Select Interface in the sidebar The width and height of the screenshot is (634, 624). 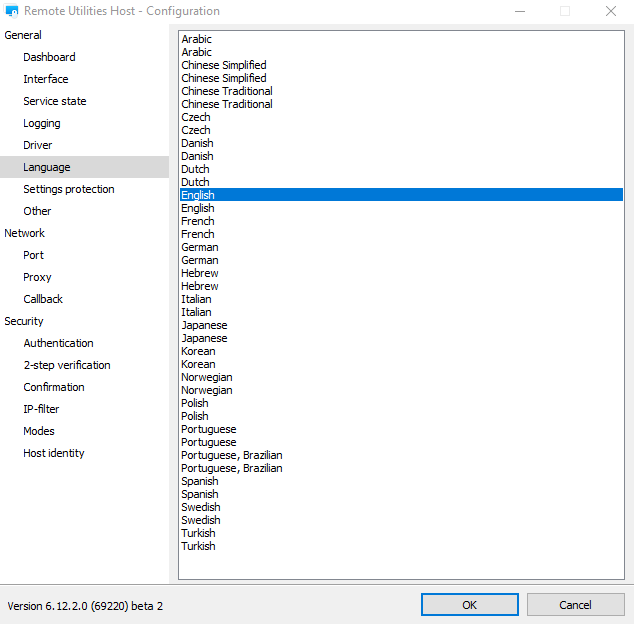click(x=46, y=79)
